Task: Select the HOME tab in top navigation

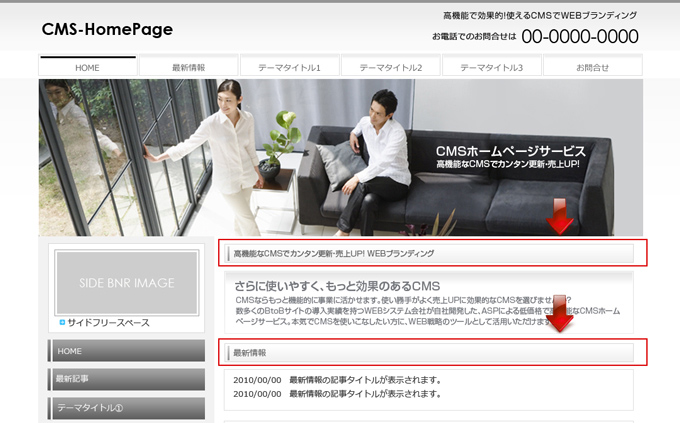Action: (x=88, y=67)
